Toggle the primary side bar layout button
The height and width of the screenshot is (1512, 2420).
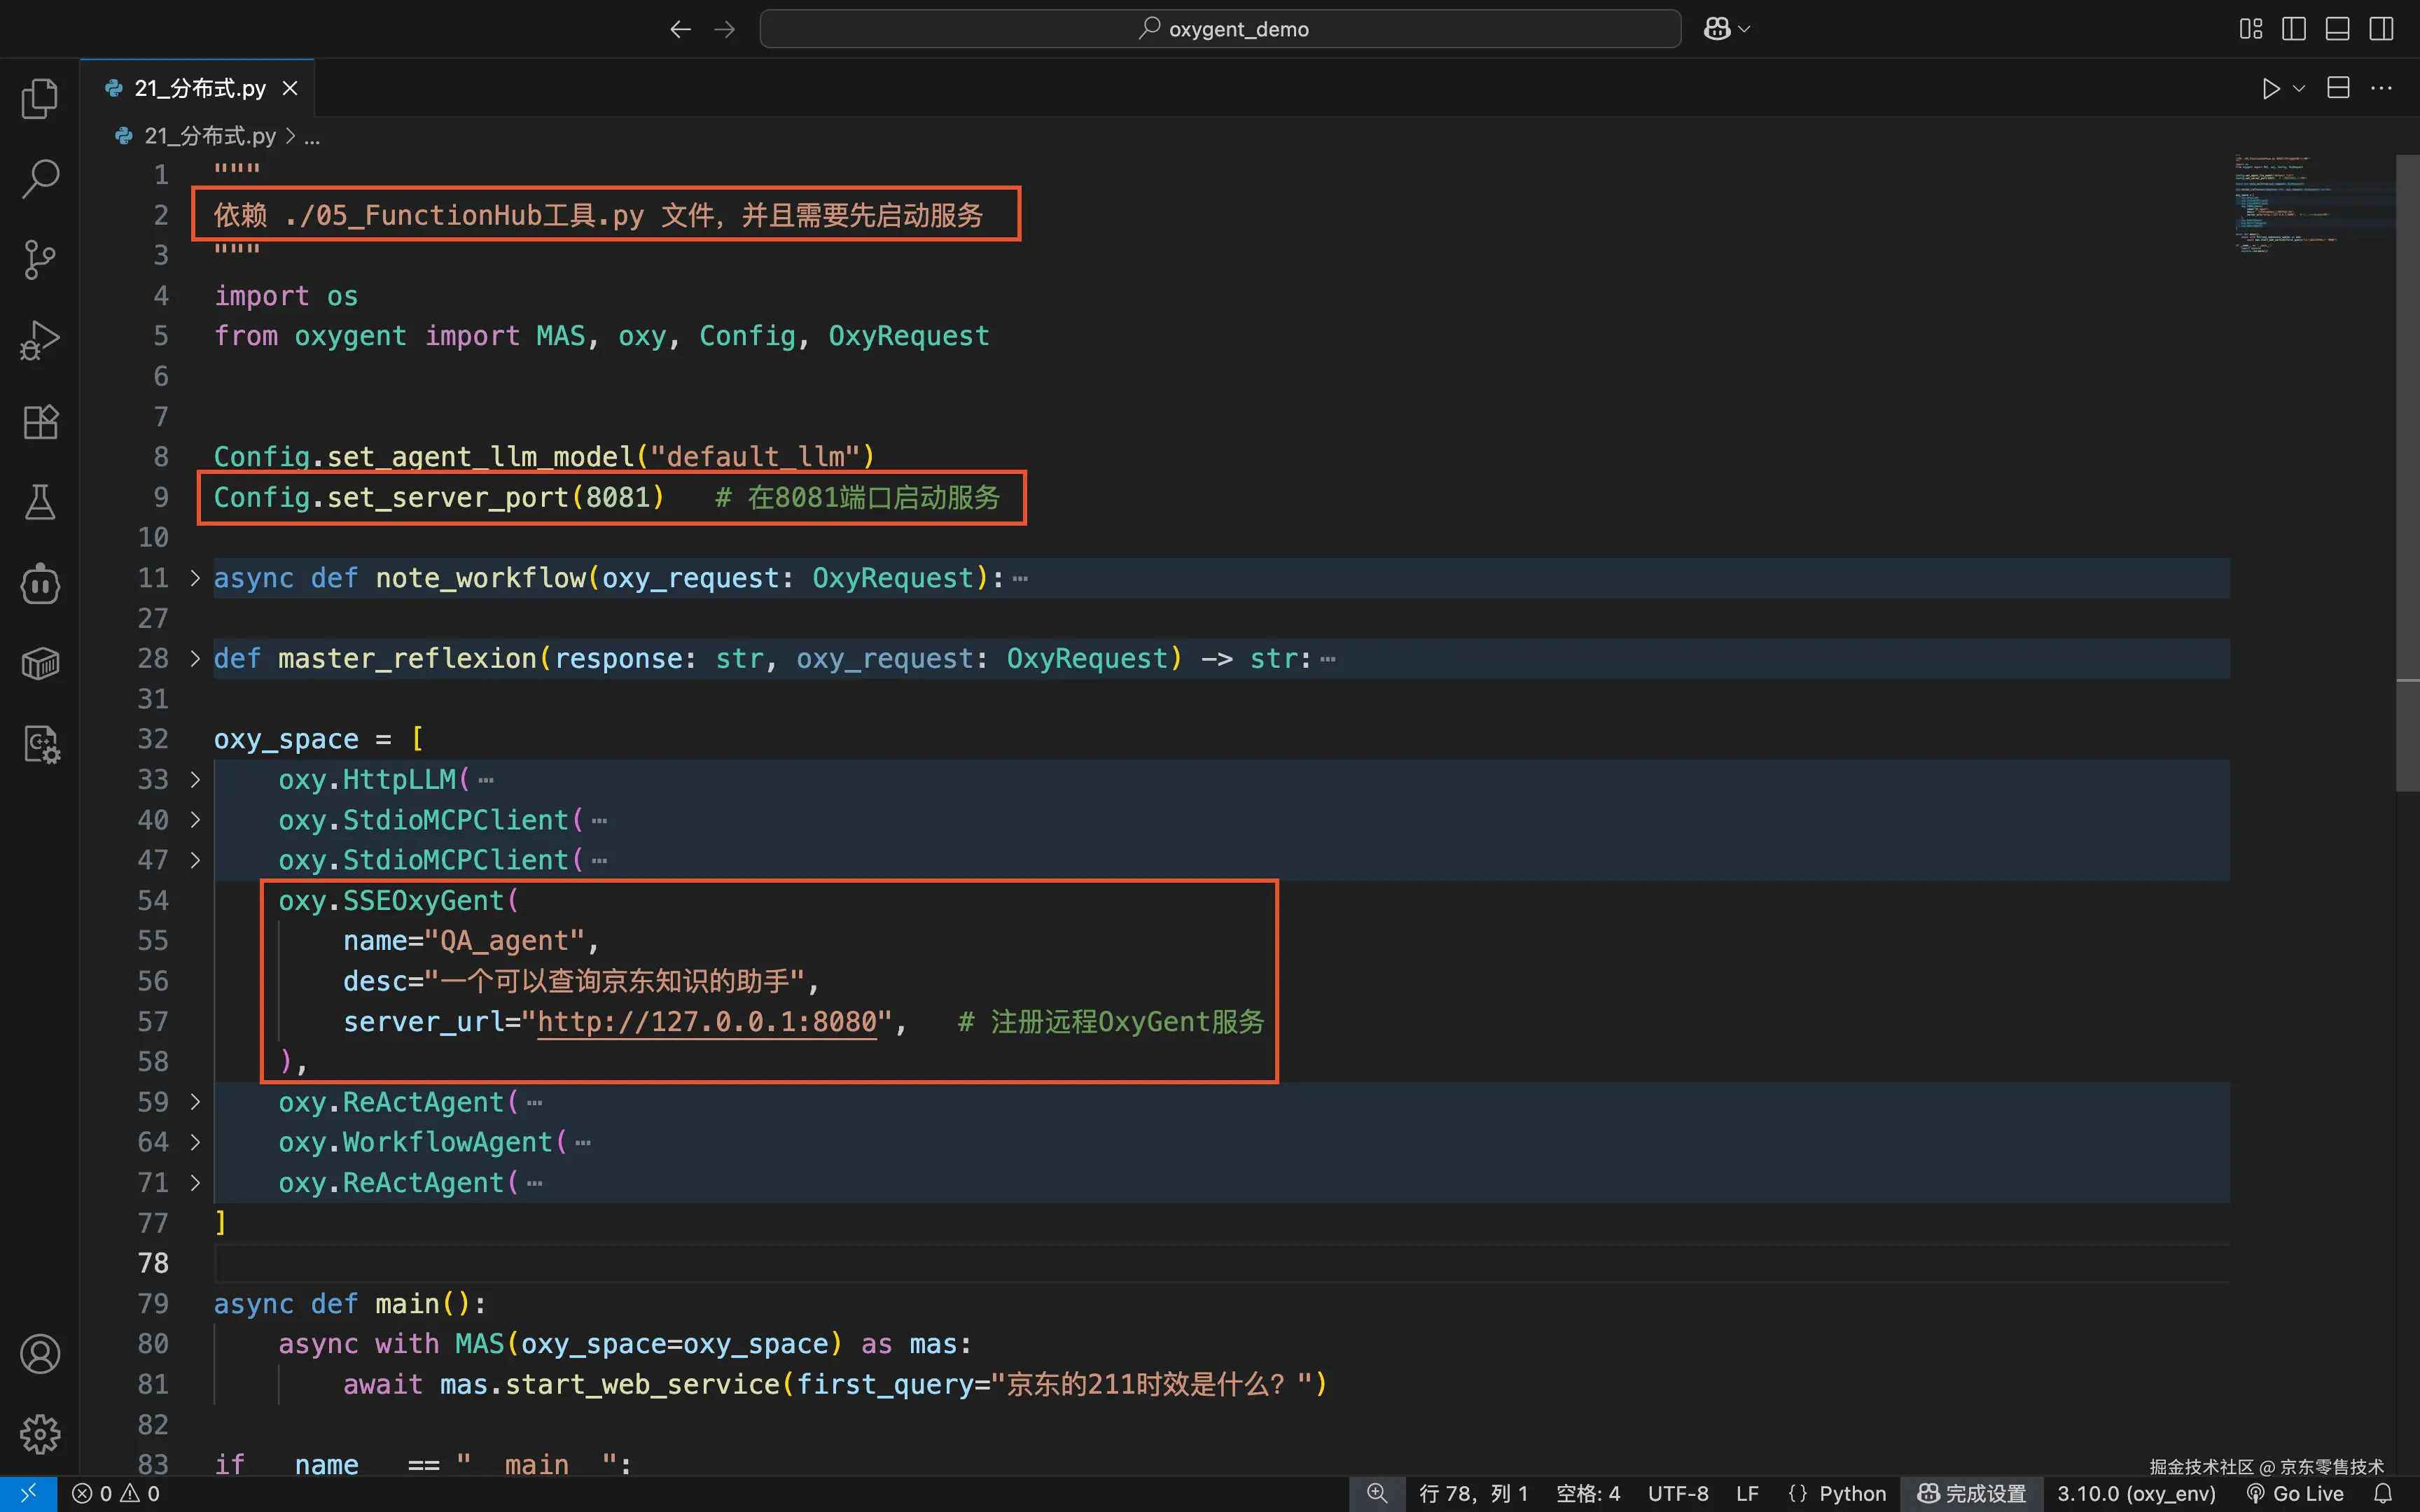coord(2294,29)
